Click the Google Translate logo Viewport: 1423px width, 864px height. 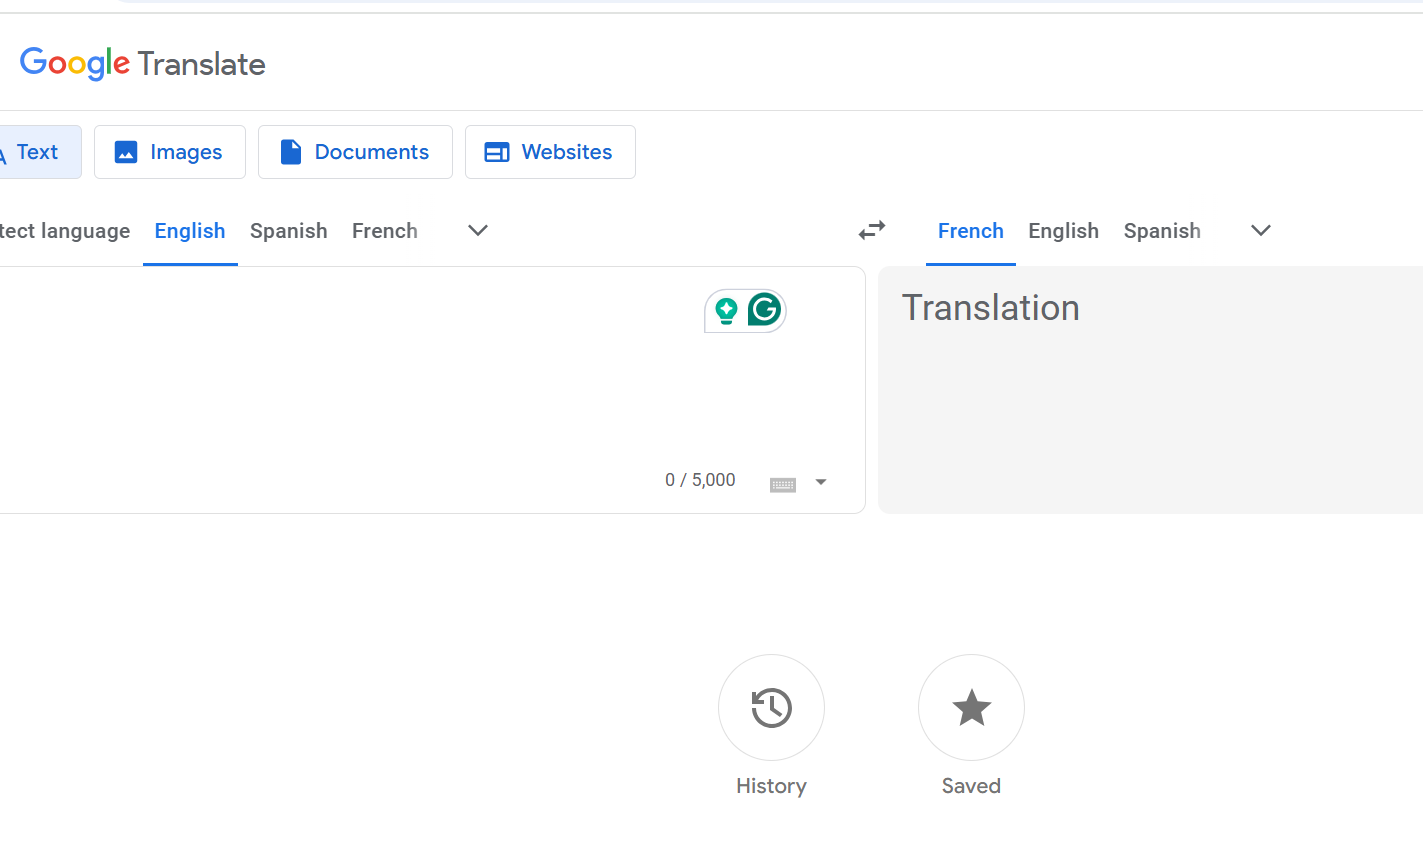[x=143, y=64]
